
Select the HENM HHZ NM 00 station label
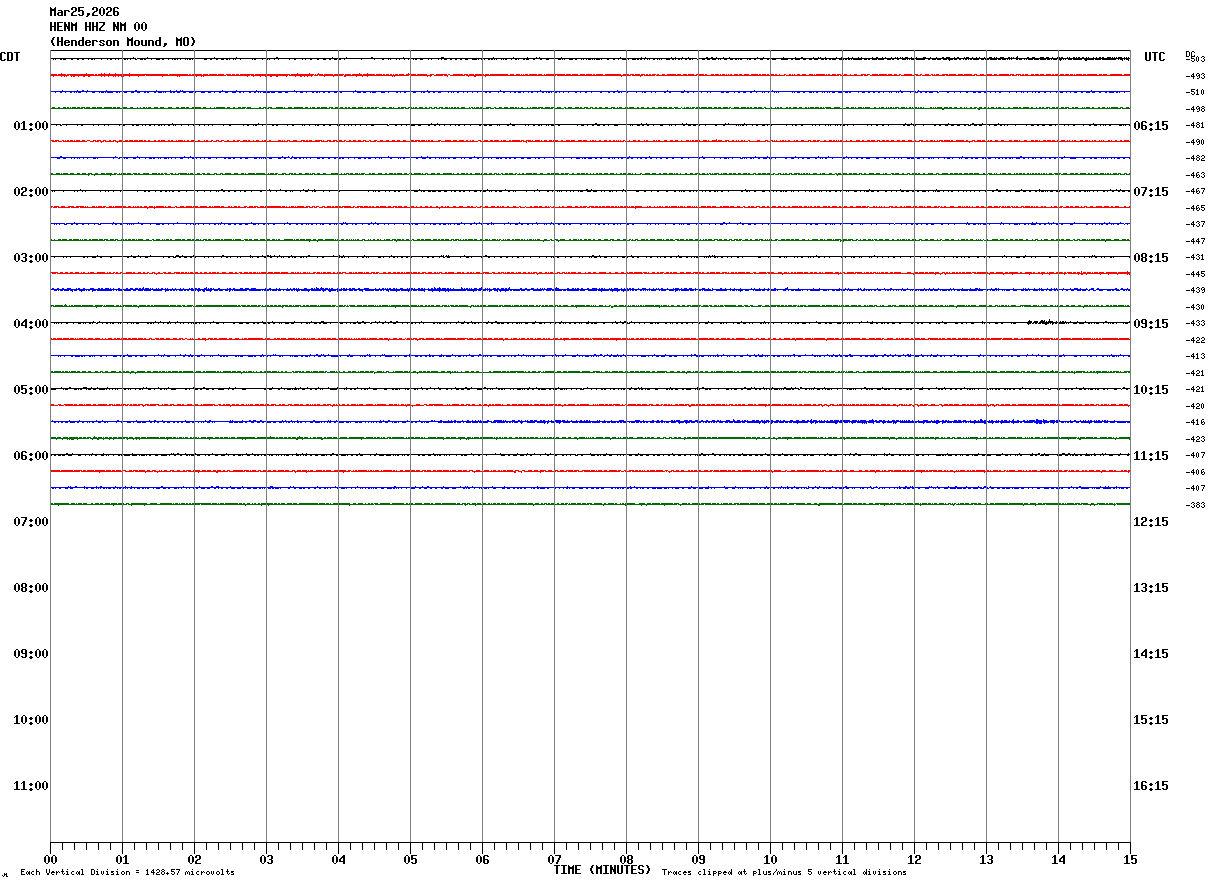98,27
